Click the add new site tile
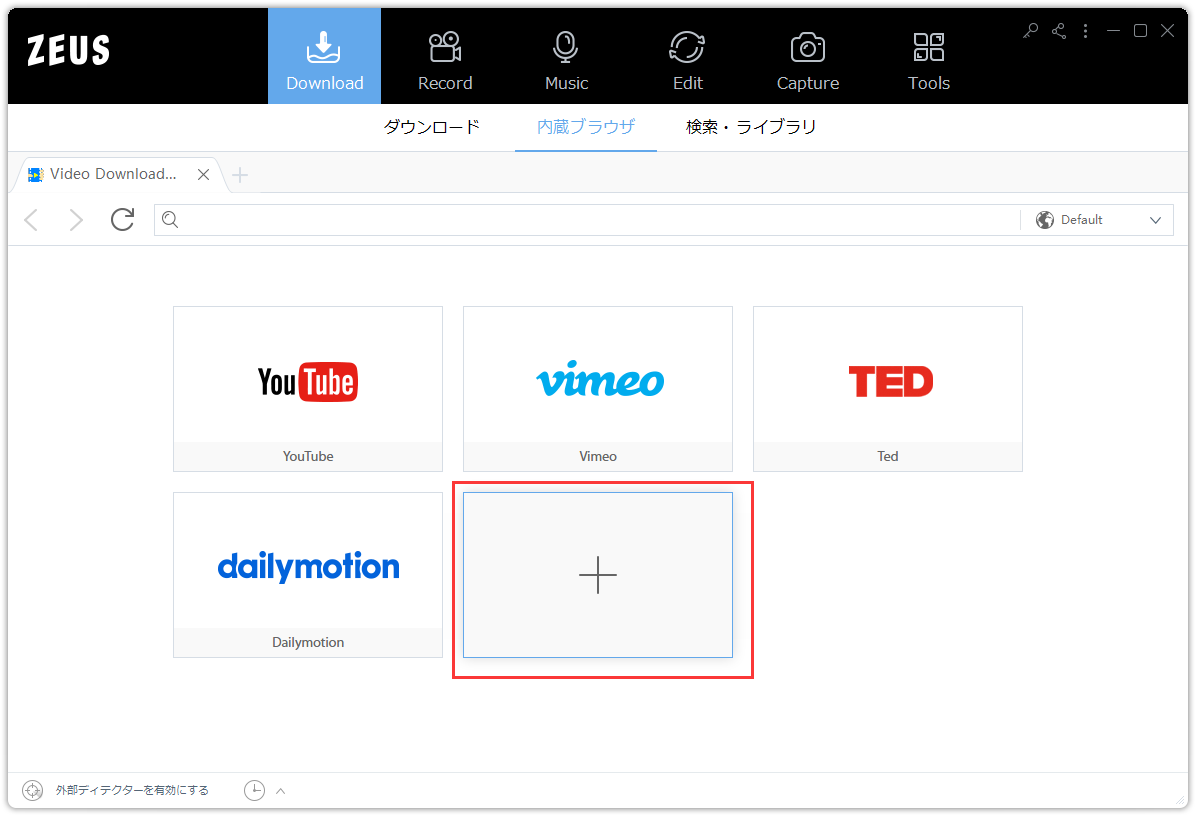This screenshot has height=816, width=1196. pyautogui.click(x=598, y=575)
